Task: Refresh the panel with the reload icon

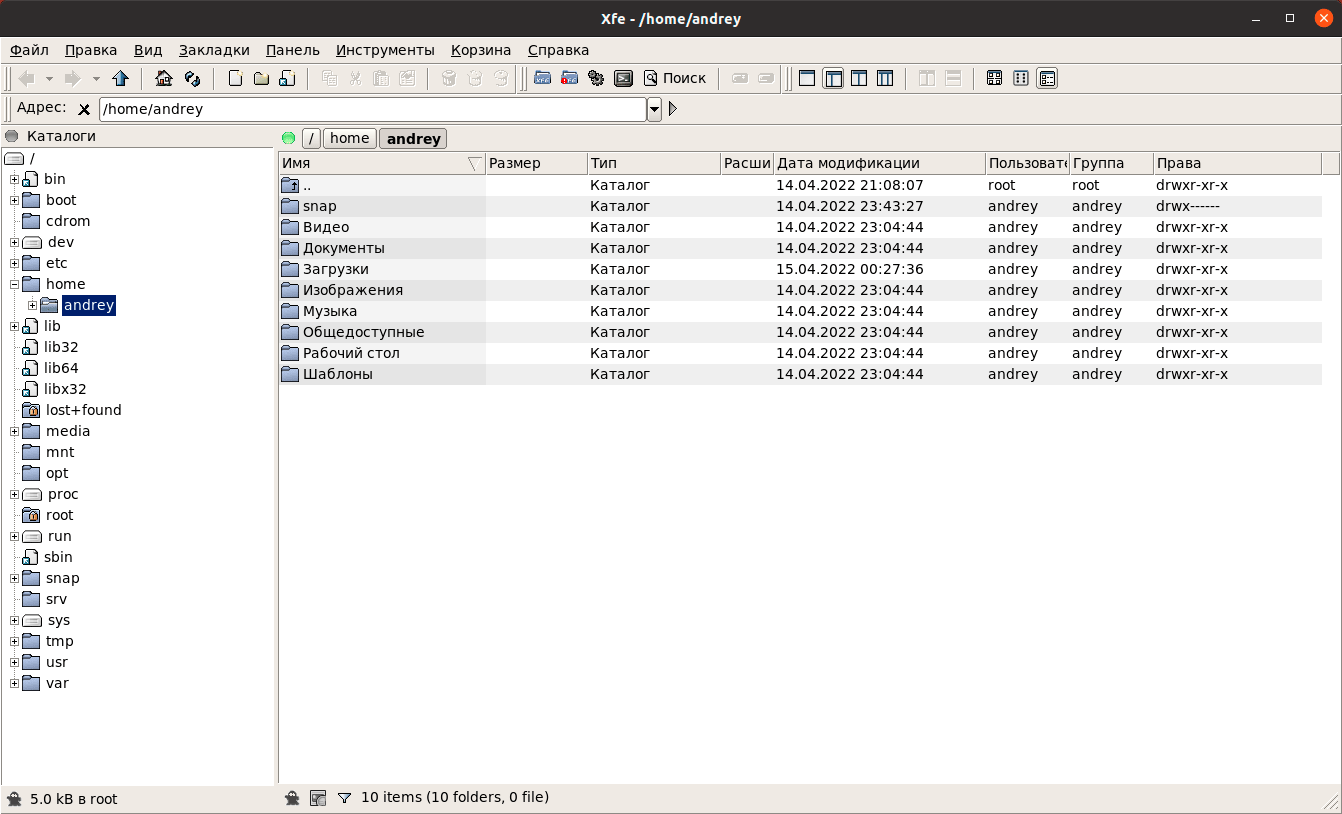Action: pyautogui.click(x=193, y=78)
